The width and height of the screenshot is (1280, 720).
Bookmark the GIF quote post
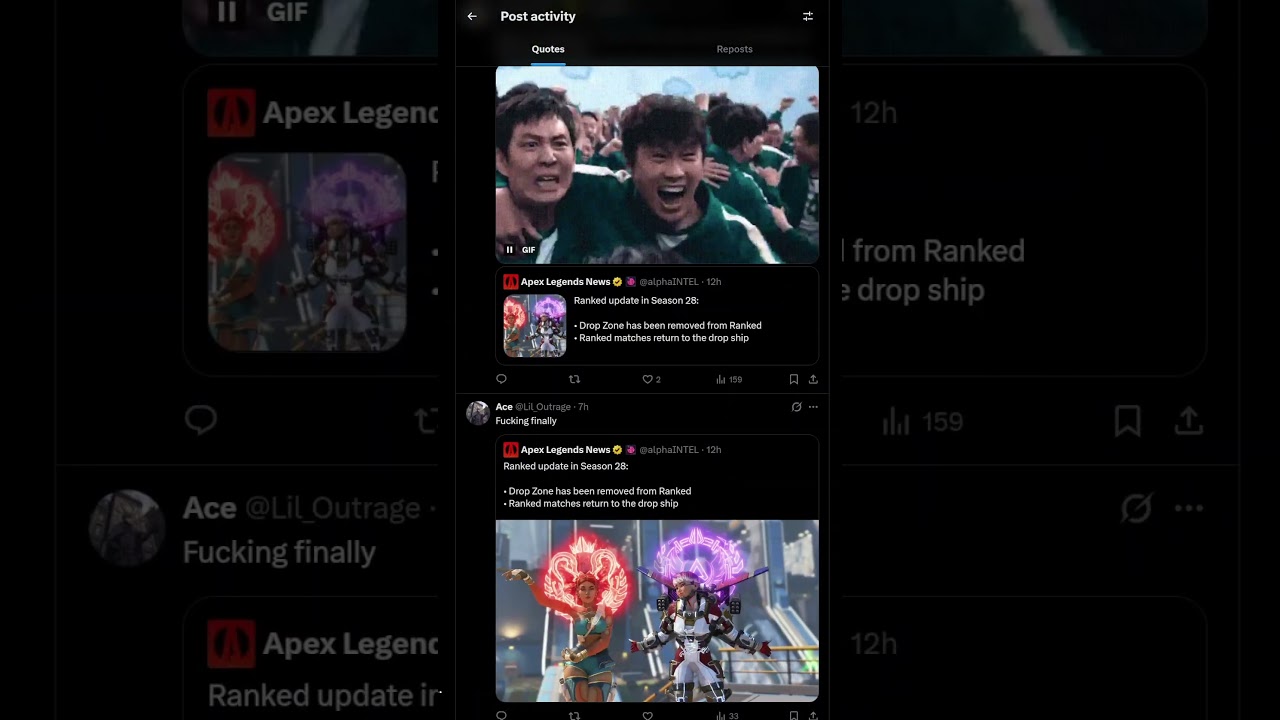click(794, 379)
